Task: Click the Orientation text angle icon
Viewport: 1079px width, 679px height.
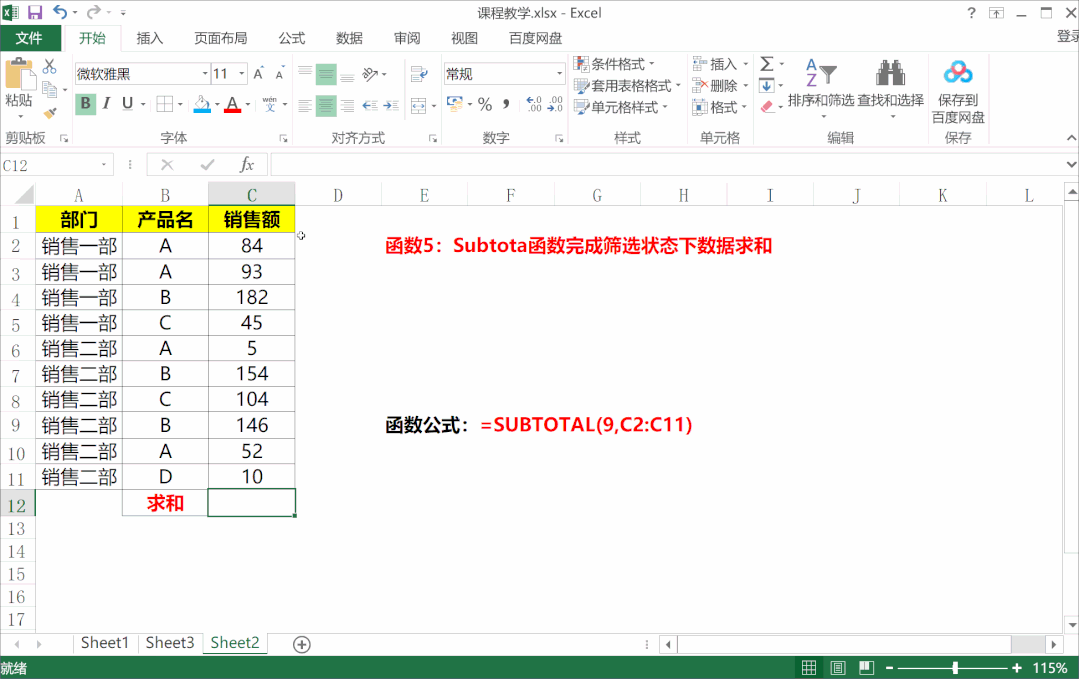Action: pyautogui.click(x=371, y=74)
